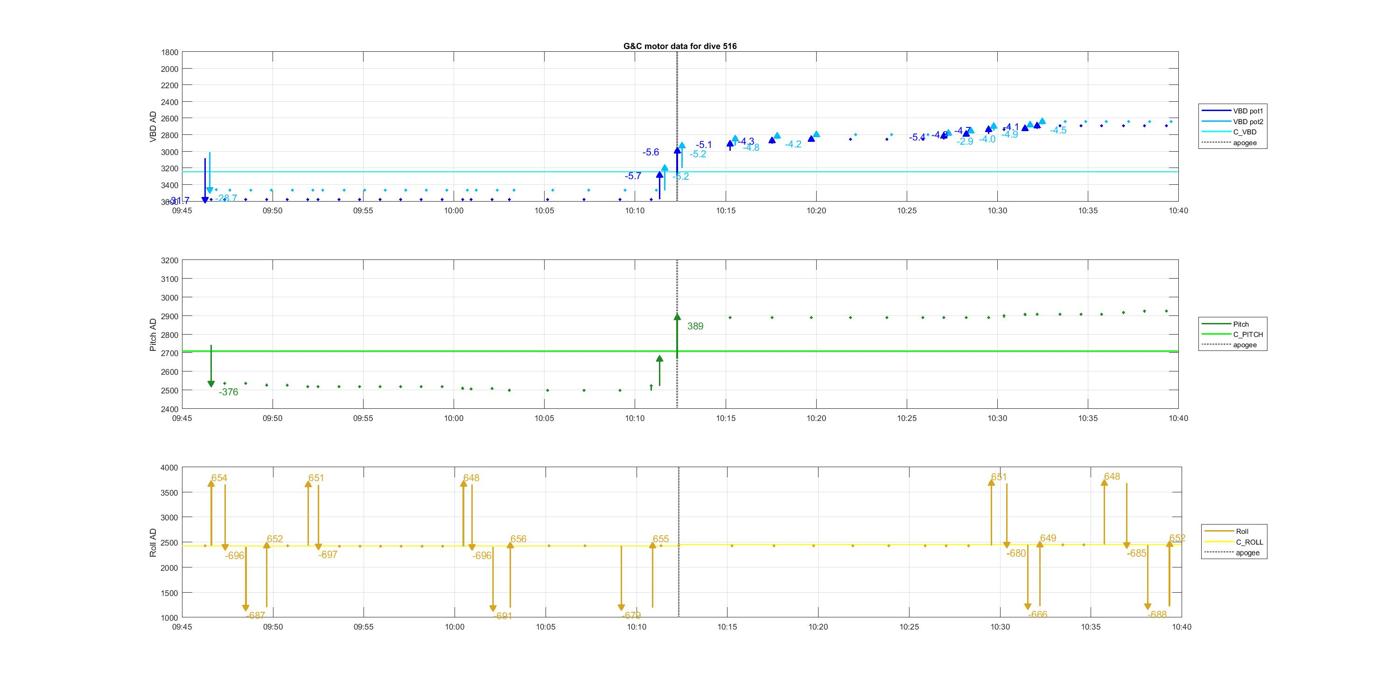Click the '654' roll data label
The height and width of the screenshot is (693, 1400).
(219, 478)
